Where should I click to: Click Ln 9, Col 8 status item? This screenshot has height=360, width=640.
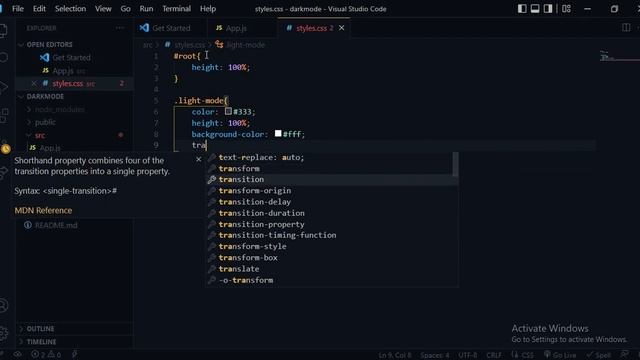click(395, 355)
